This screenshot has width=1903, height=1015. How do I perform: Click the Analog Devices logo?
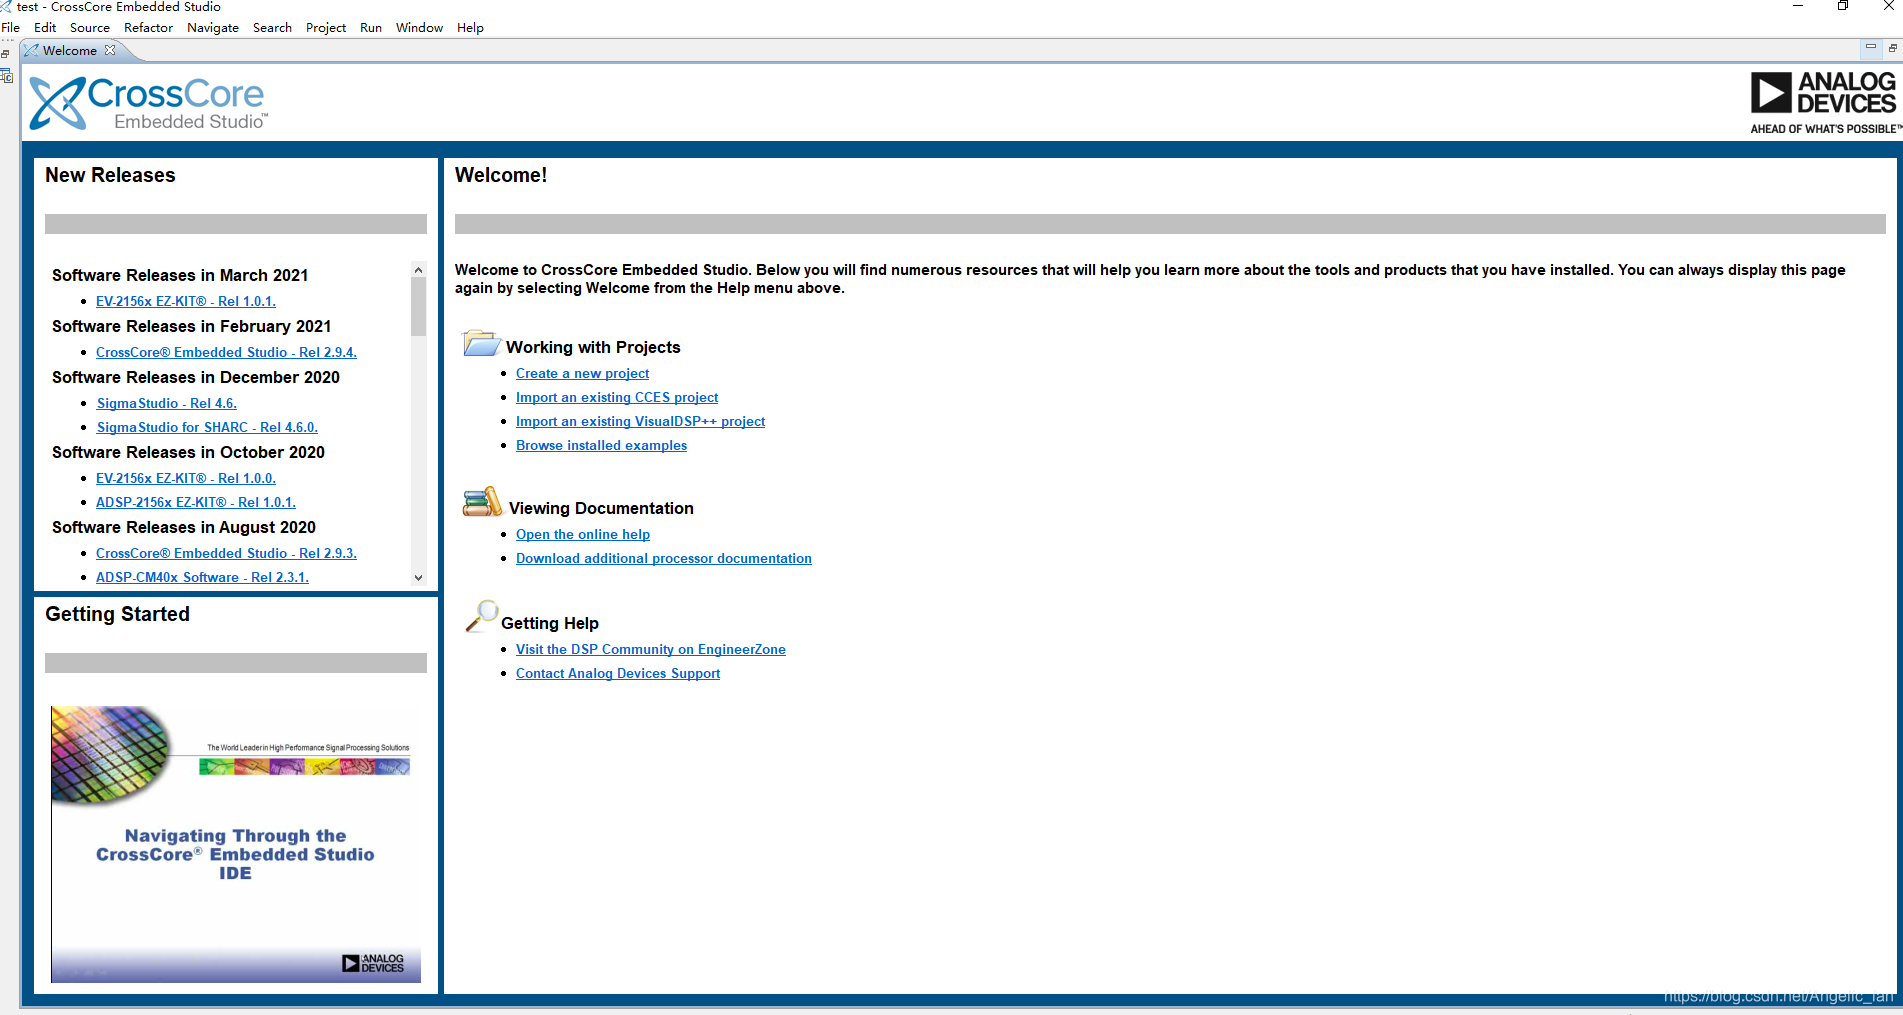[1824, 103]
